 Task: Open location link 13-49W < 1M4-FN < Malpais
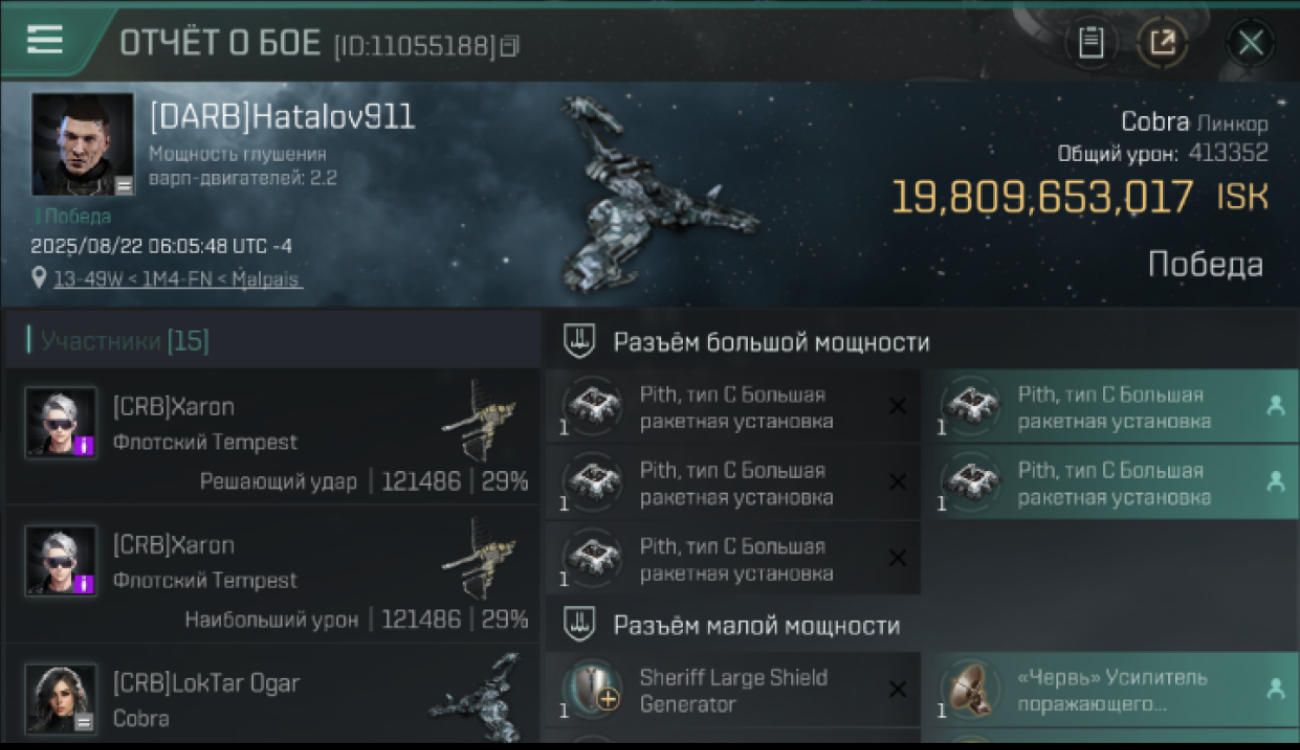pos(177,279)
